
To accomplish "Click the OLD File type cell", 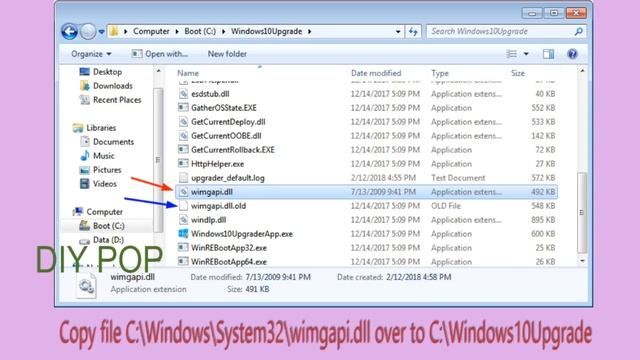I will click(x=446, y=206).
